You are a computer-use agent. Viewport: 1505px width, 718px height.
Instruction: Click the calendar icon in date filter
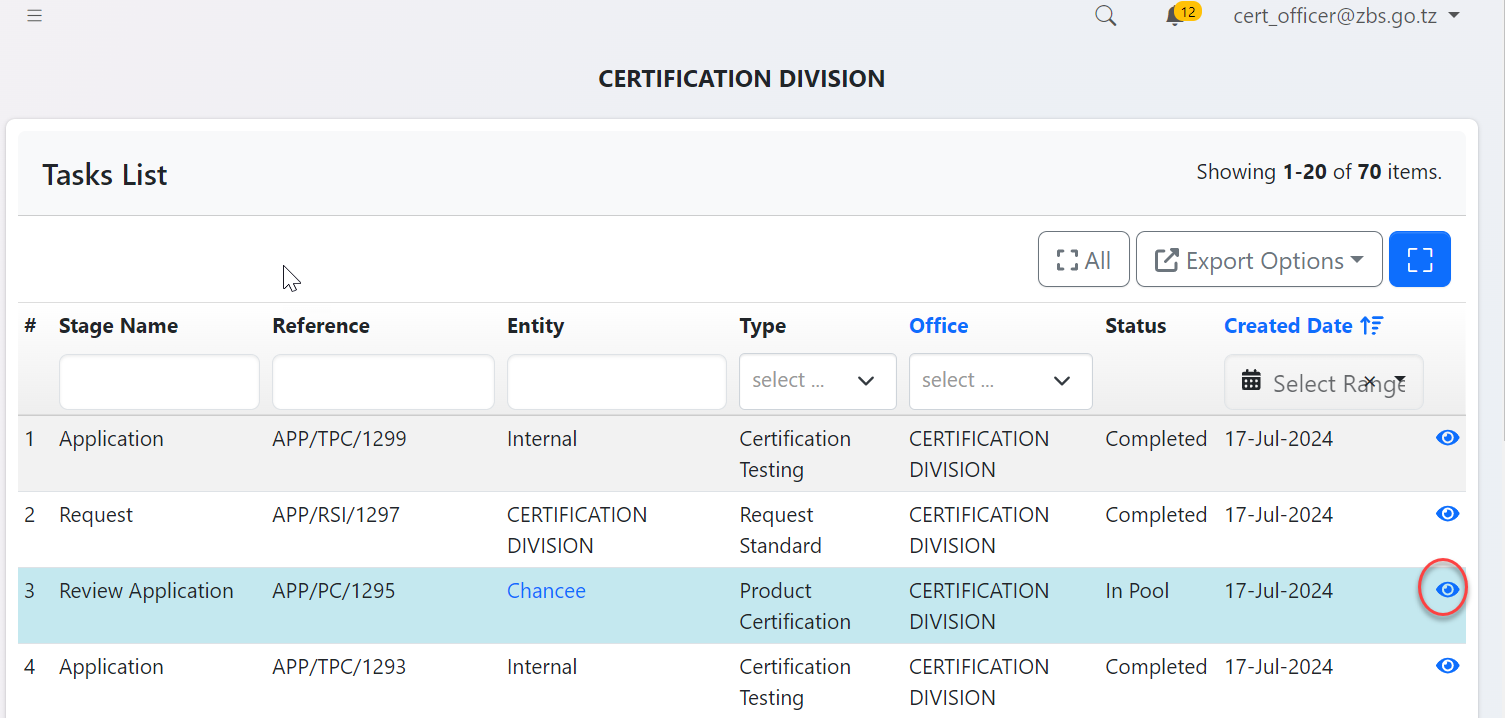[x=1251, y=381]
